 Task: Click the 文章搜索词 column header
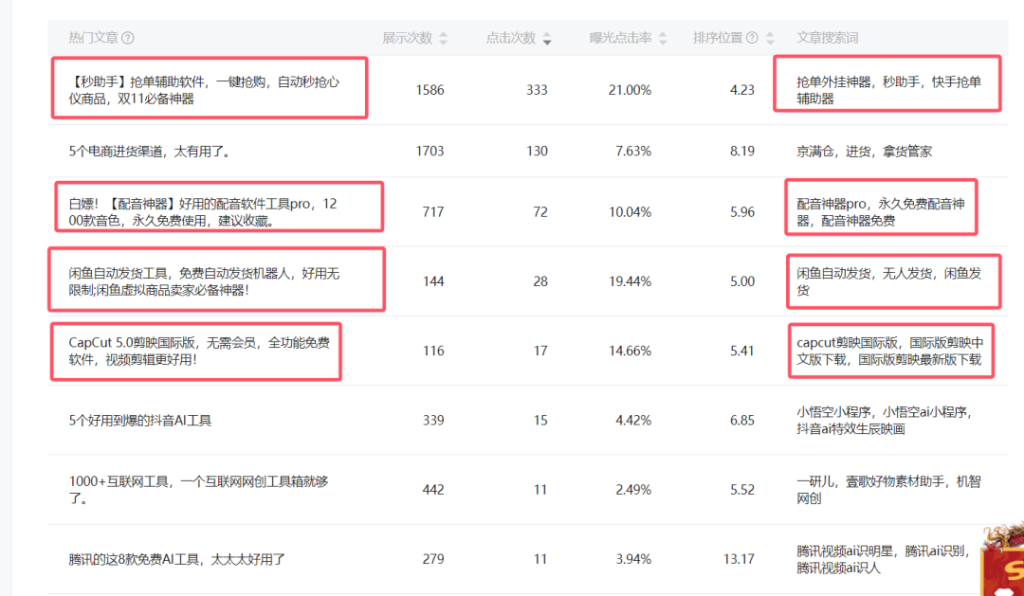point(827,38)
